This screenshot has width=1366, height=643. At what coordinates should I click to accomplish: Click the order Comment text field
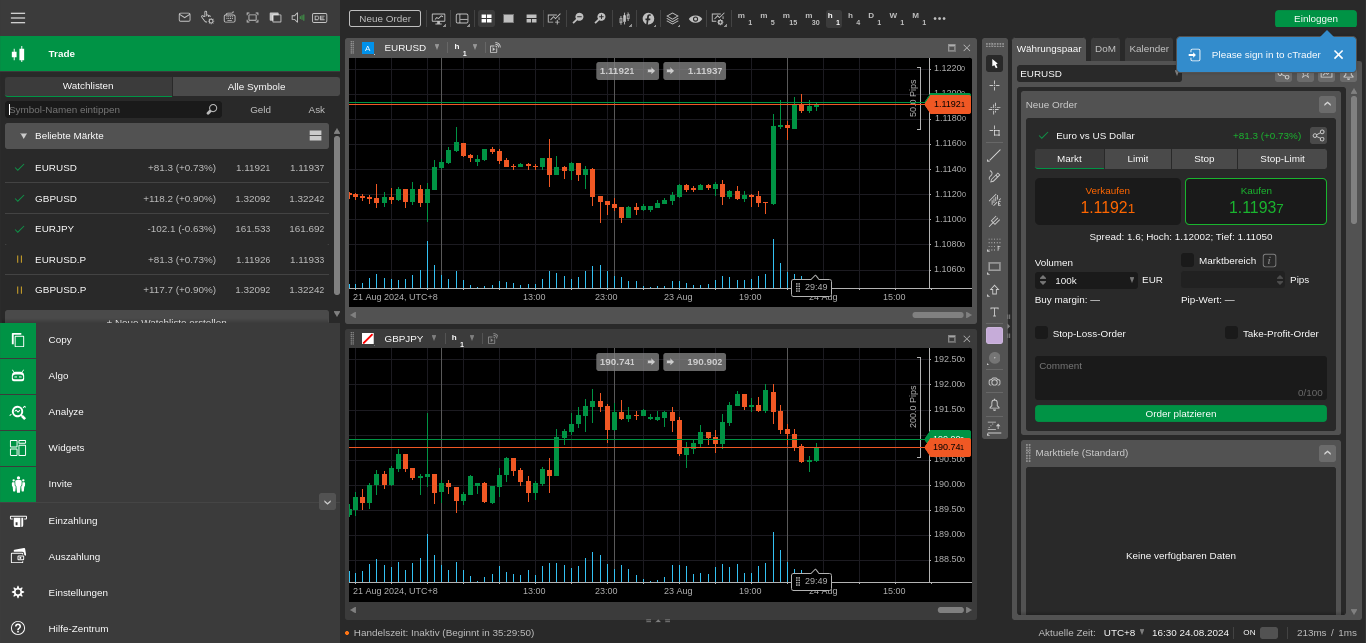[1181, 378]
